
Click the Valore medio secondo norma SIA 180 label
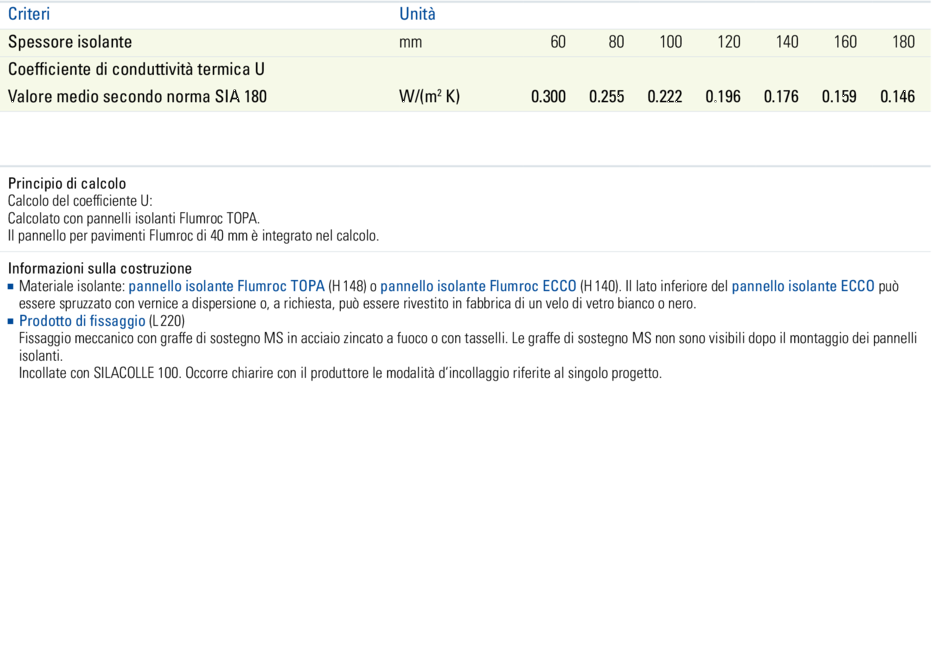(137, 97)
